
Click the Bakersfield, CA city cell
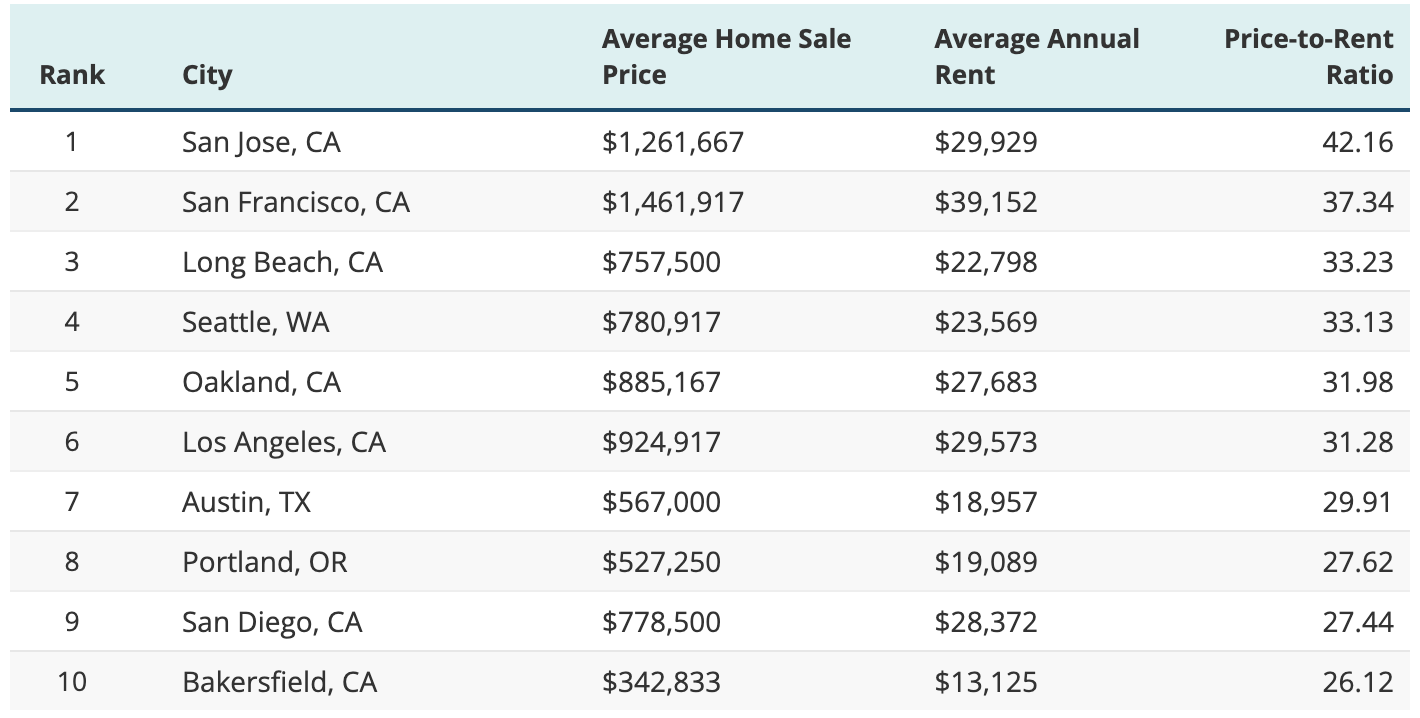[279, 682]
